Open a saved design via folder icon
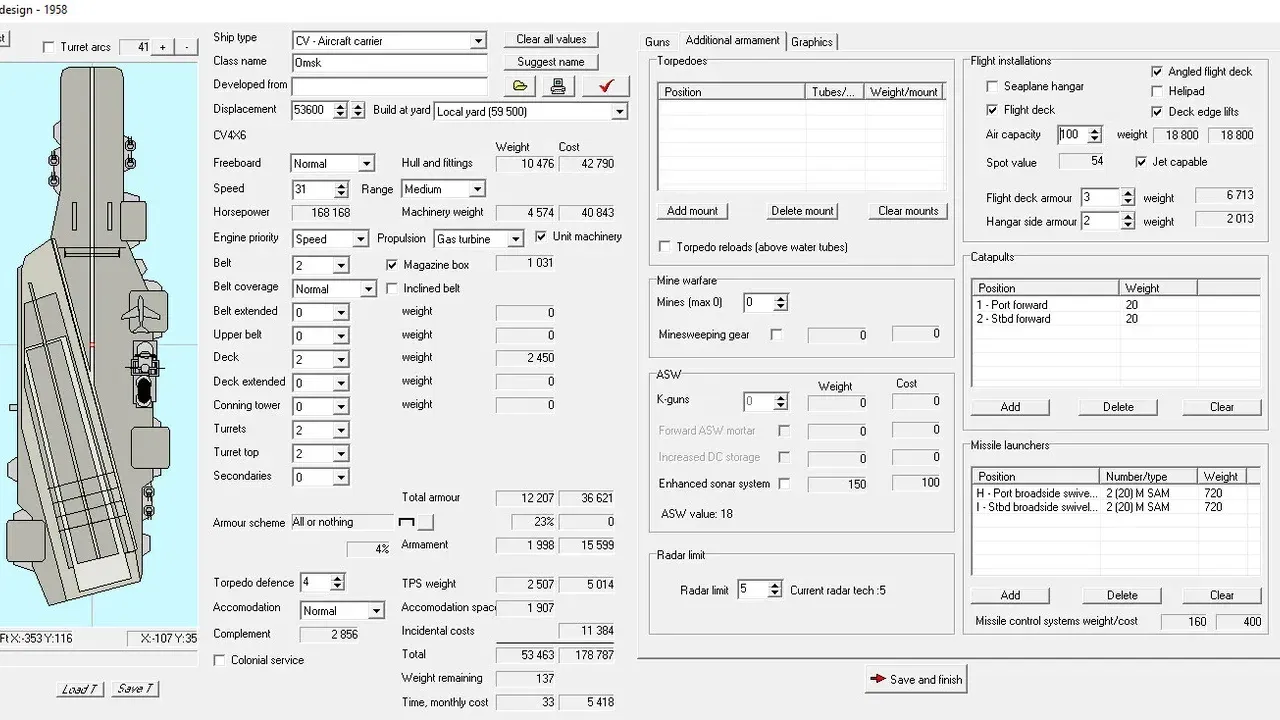 519,85
